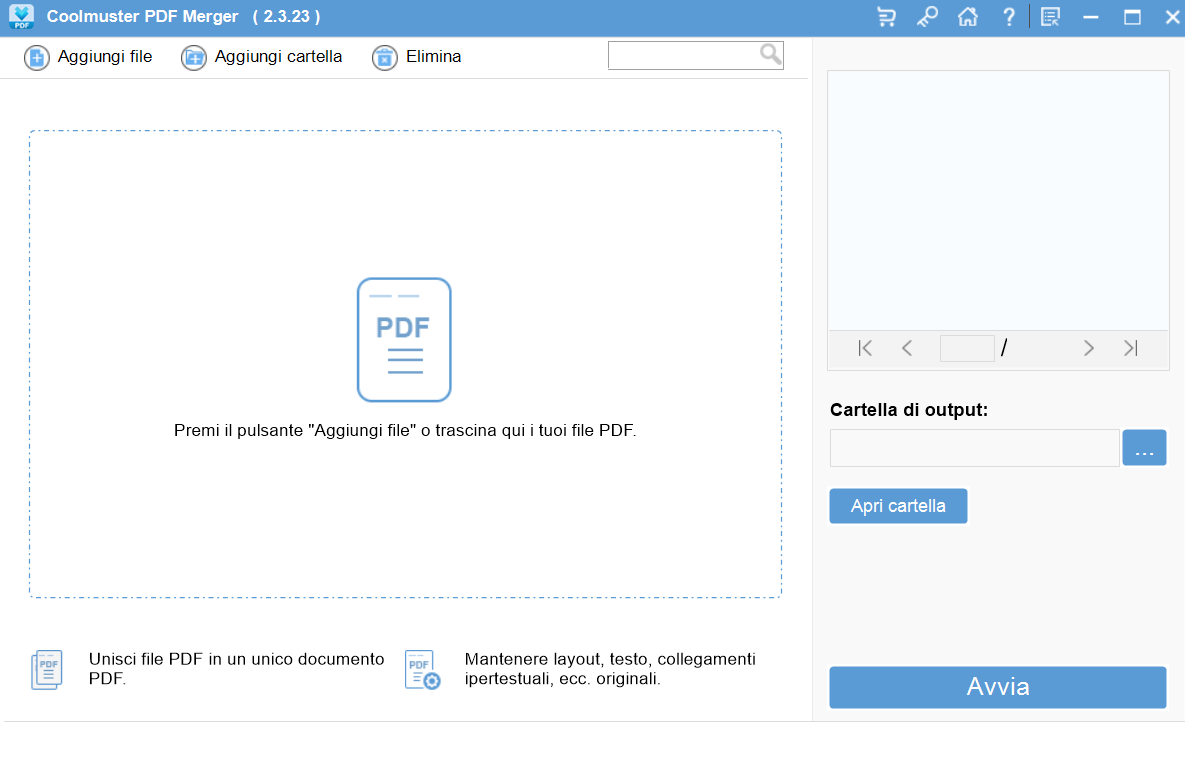Click the PDF gear layout icon
Screen dimensions: 1185x760
click(422, 669)
